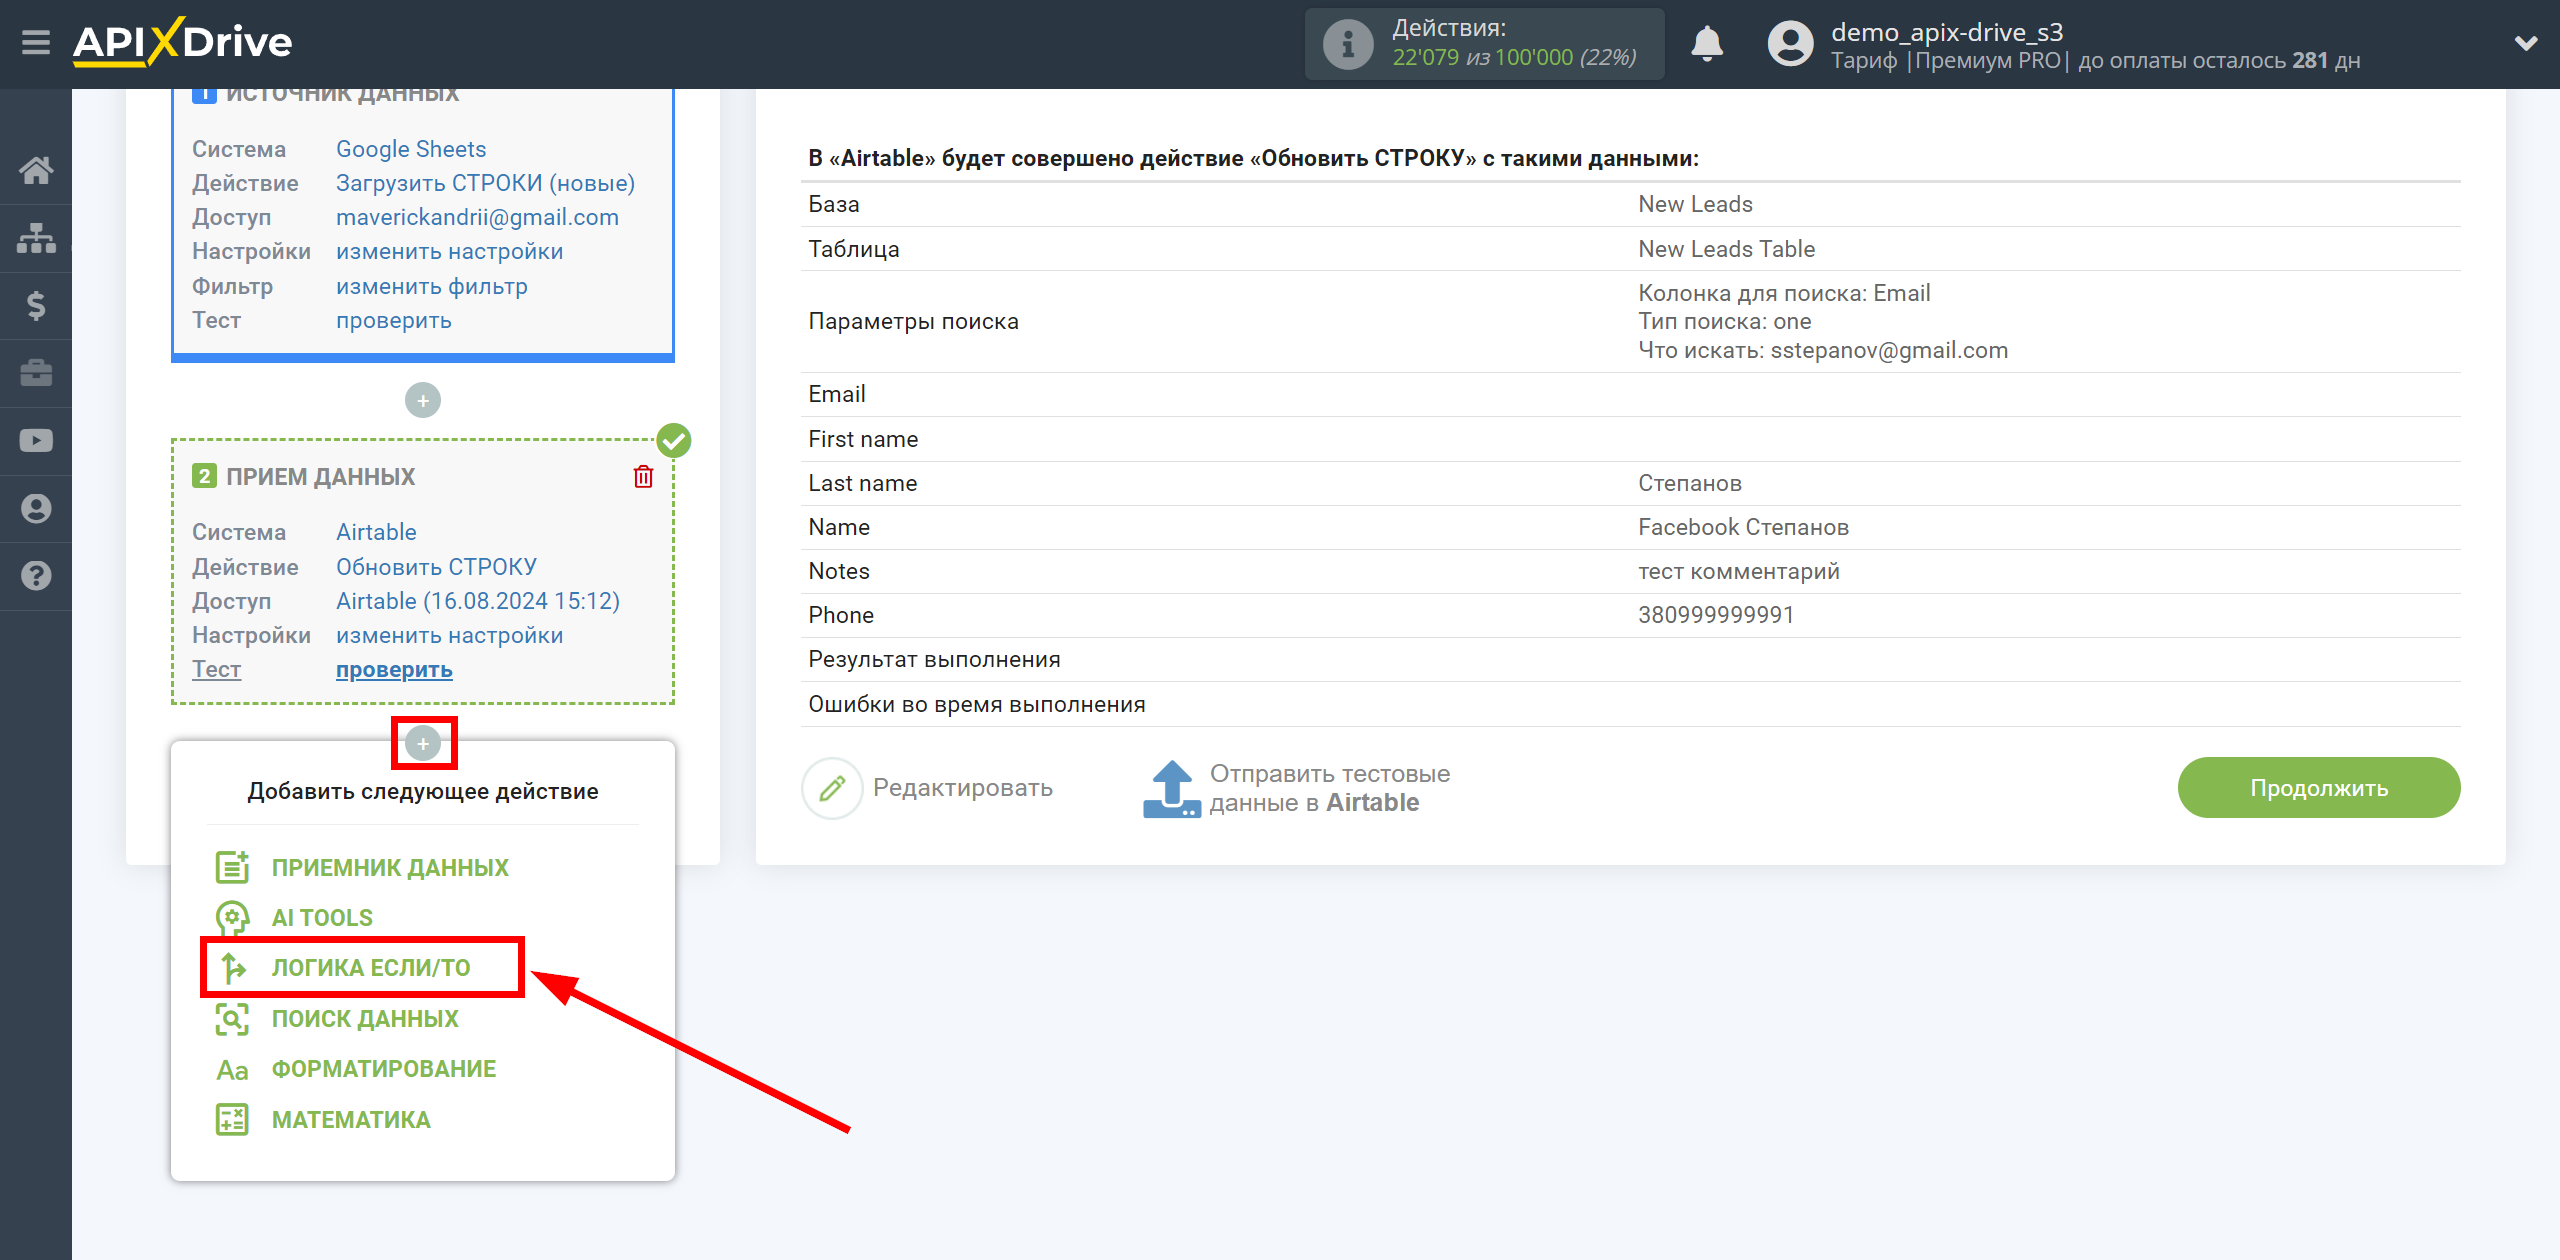The image size is (2560, 1260).
Task: Click 'Отправить тестовые данные в Airtable'
Action: [1329, 788]
